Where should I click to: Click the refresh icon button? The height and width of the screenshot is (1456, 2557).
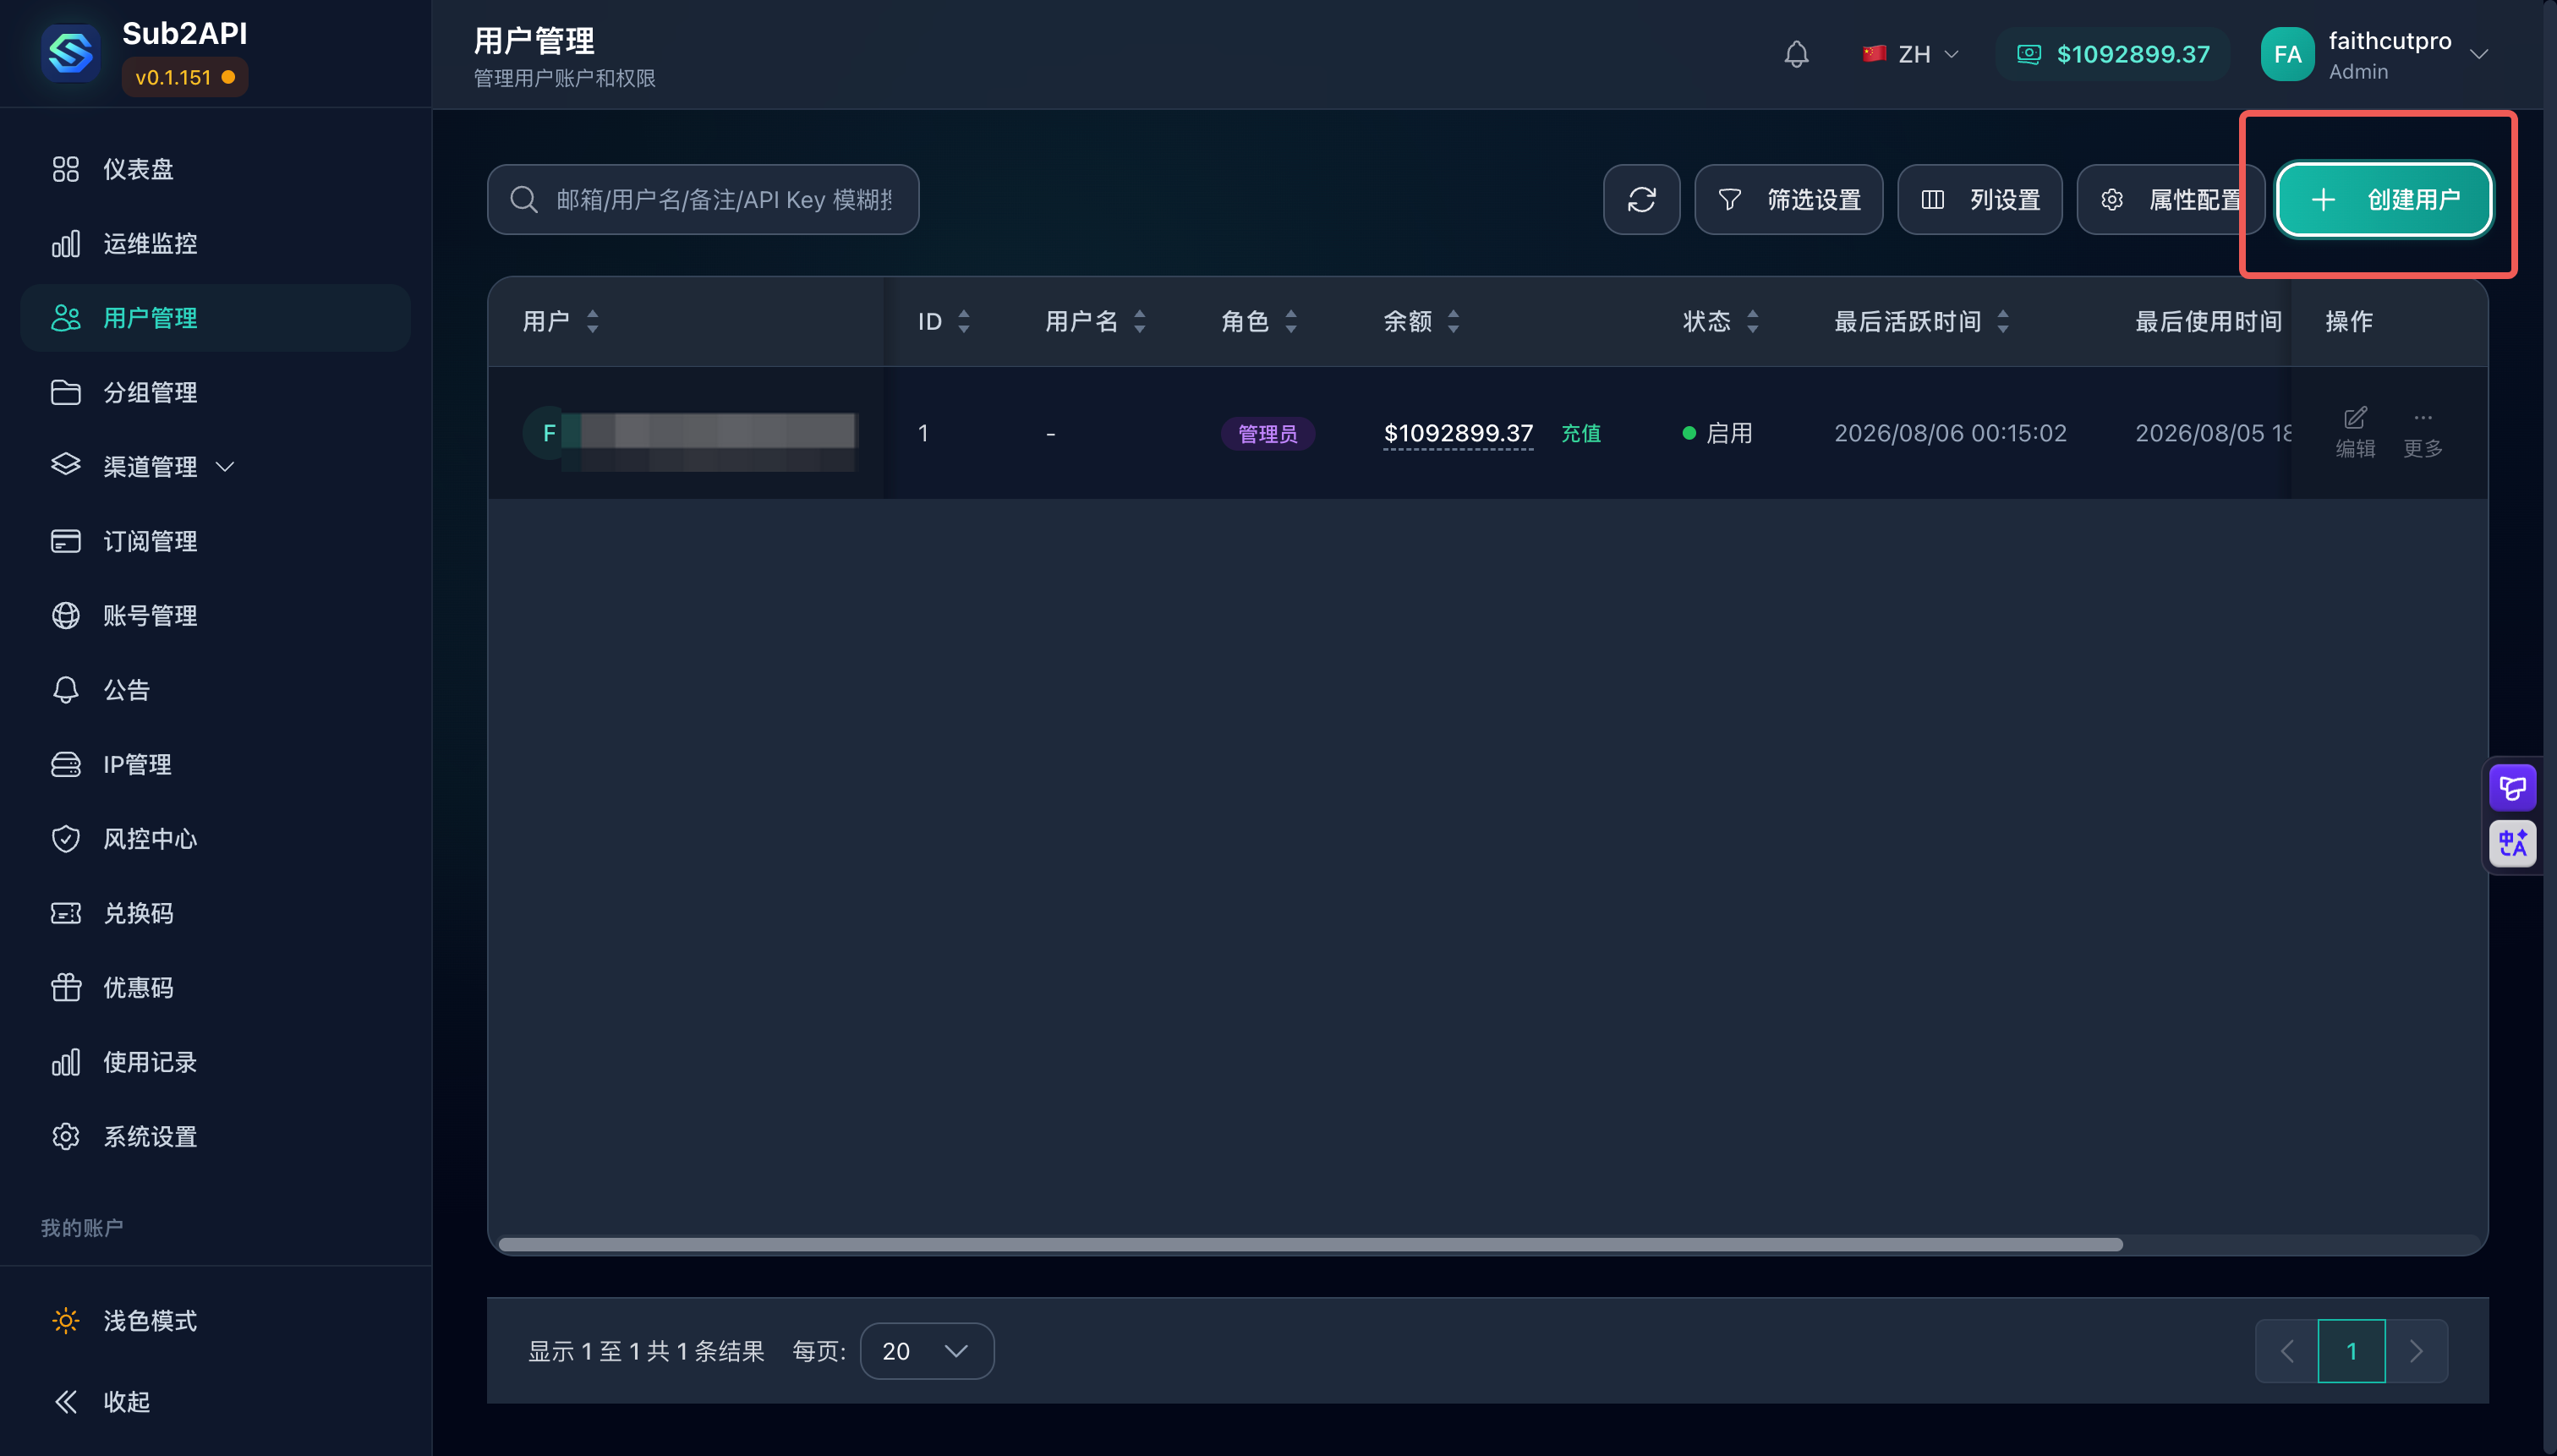1641,200
